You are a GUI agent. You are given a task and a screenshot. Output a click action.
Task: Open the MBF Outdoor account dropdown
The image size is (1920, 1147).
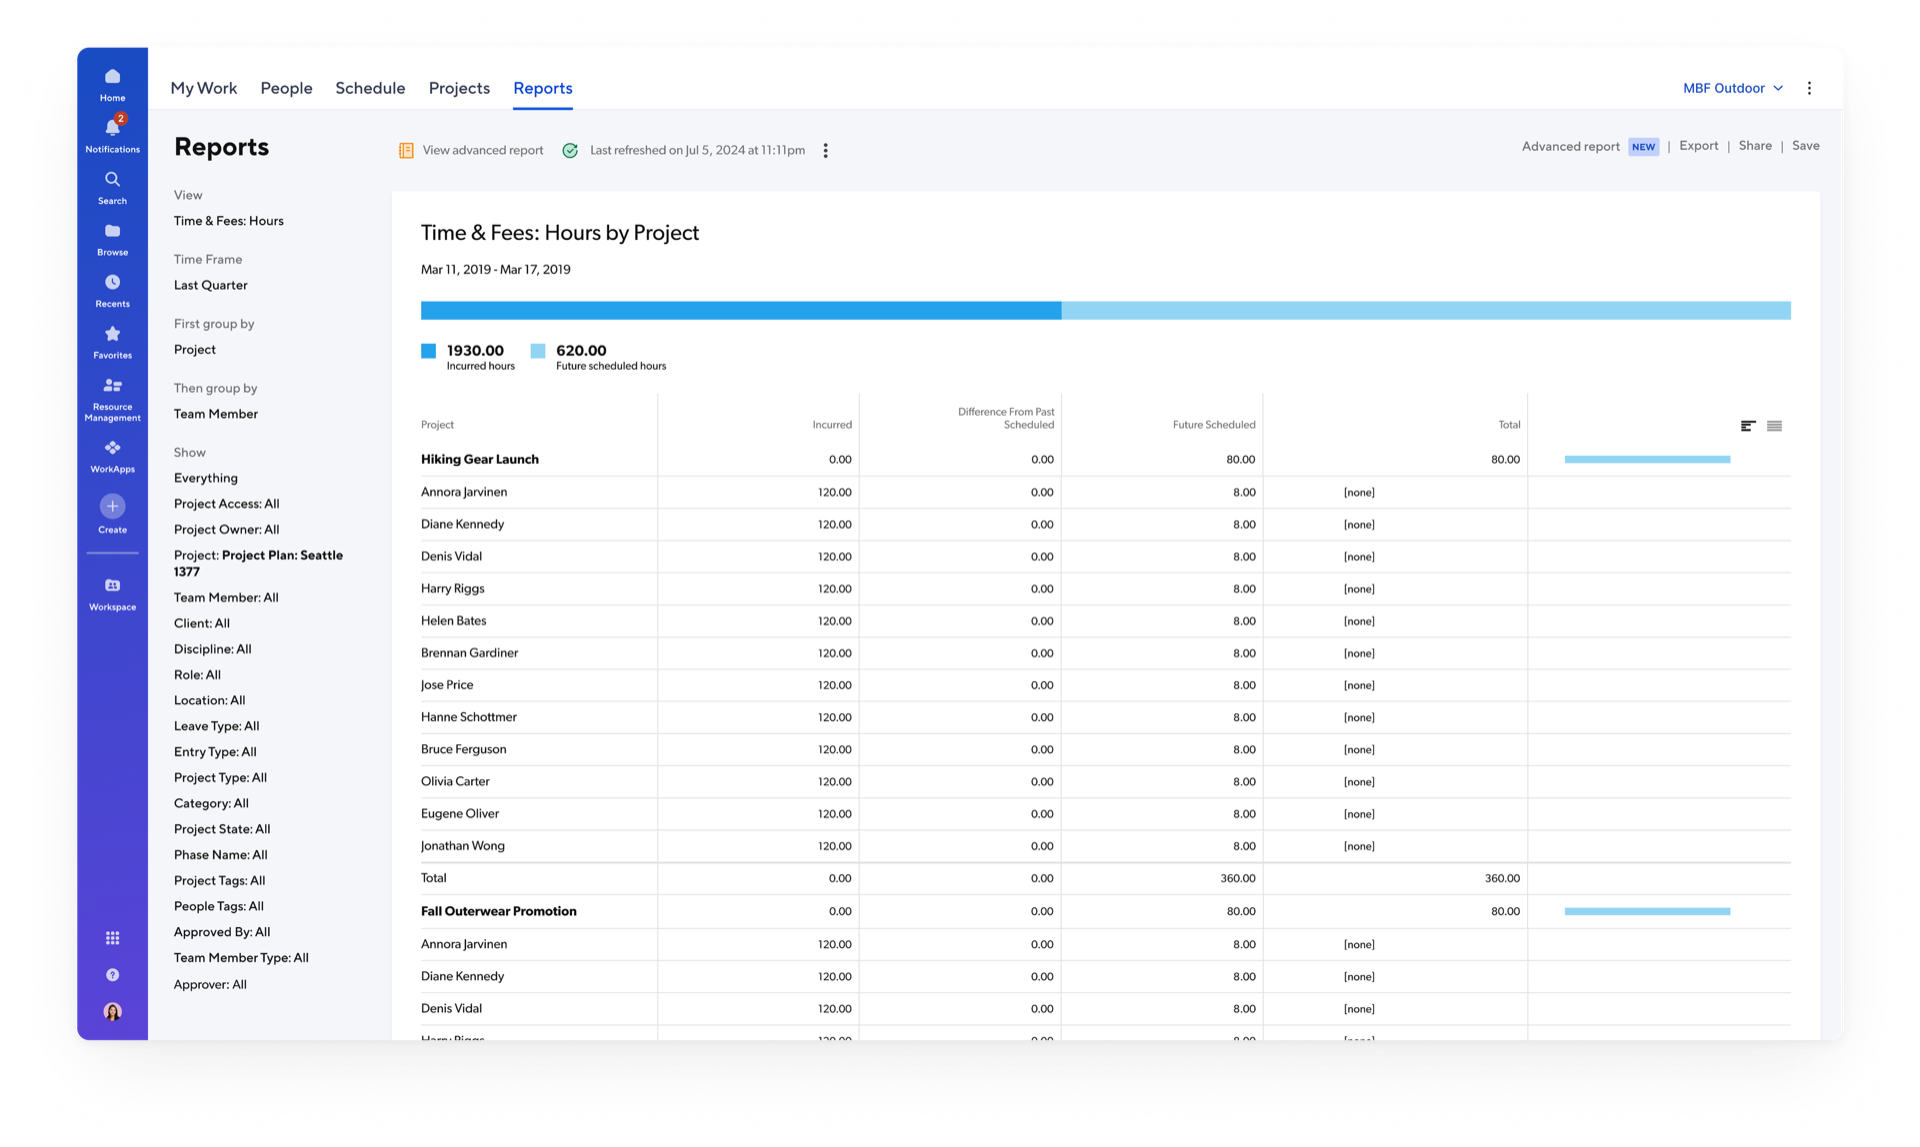[x=1732, y=88]
